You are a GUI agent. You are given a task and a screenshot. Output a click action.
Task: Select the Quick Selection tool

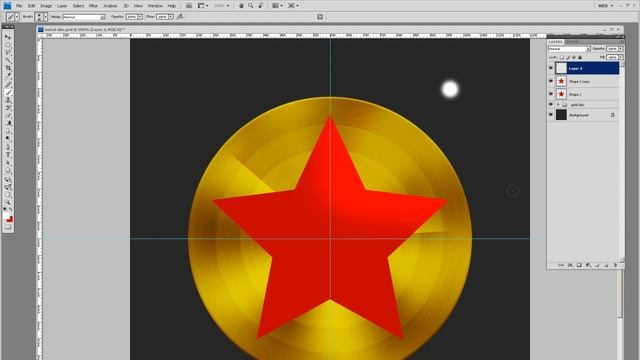pos(8,60)
